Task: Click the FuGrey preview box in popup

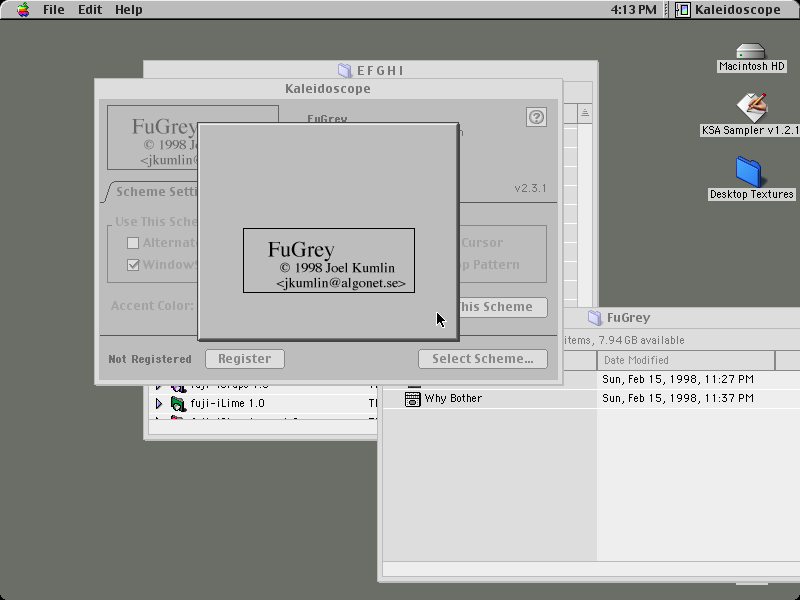Action: click(329, 261)
